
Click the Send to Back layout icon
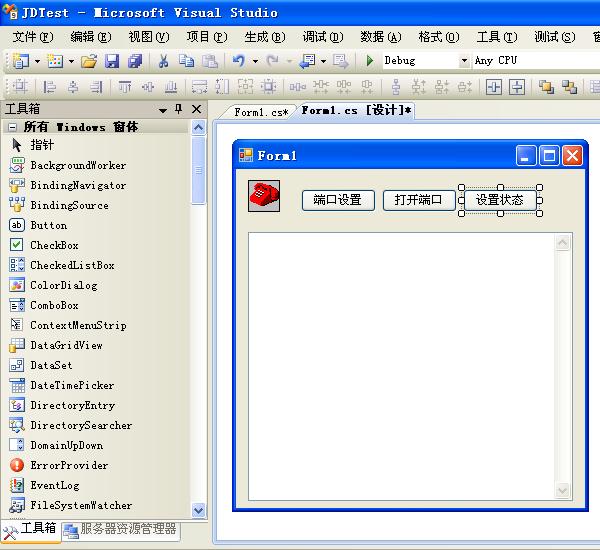click(x=569, y=87)
